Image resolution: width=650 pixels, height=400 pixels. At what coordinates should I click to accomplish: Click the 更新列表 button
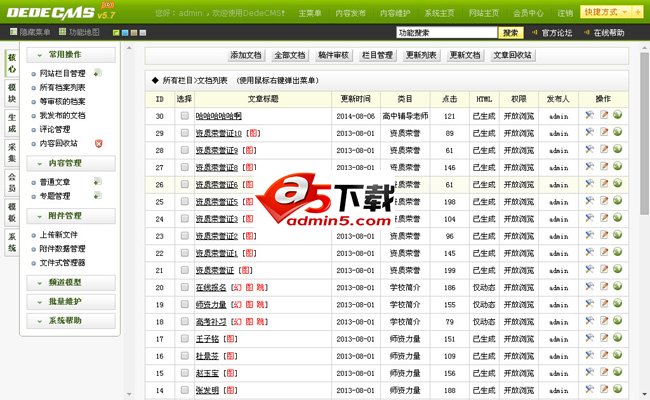point(421,55)
